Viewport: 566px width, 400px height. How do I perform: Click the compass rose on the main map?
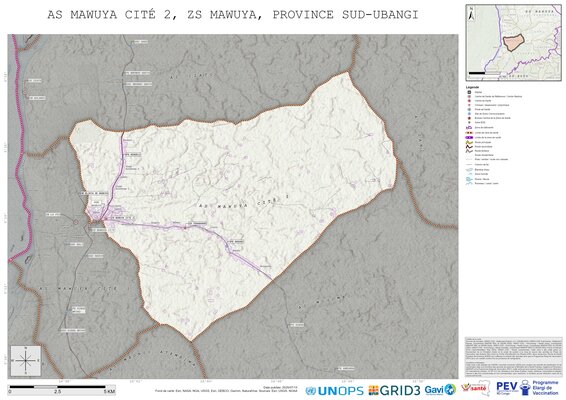click(26, 360)
